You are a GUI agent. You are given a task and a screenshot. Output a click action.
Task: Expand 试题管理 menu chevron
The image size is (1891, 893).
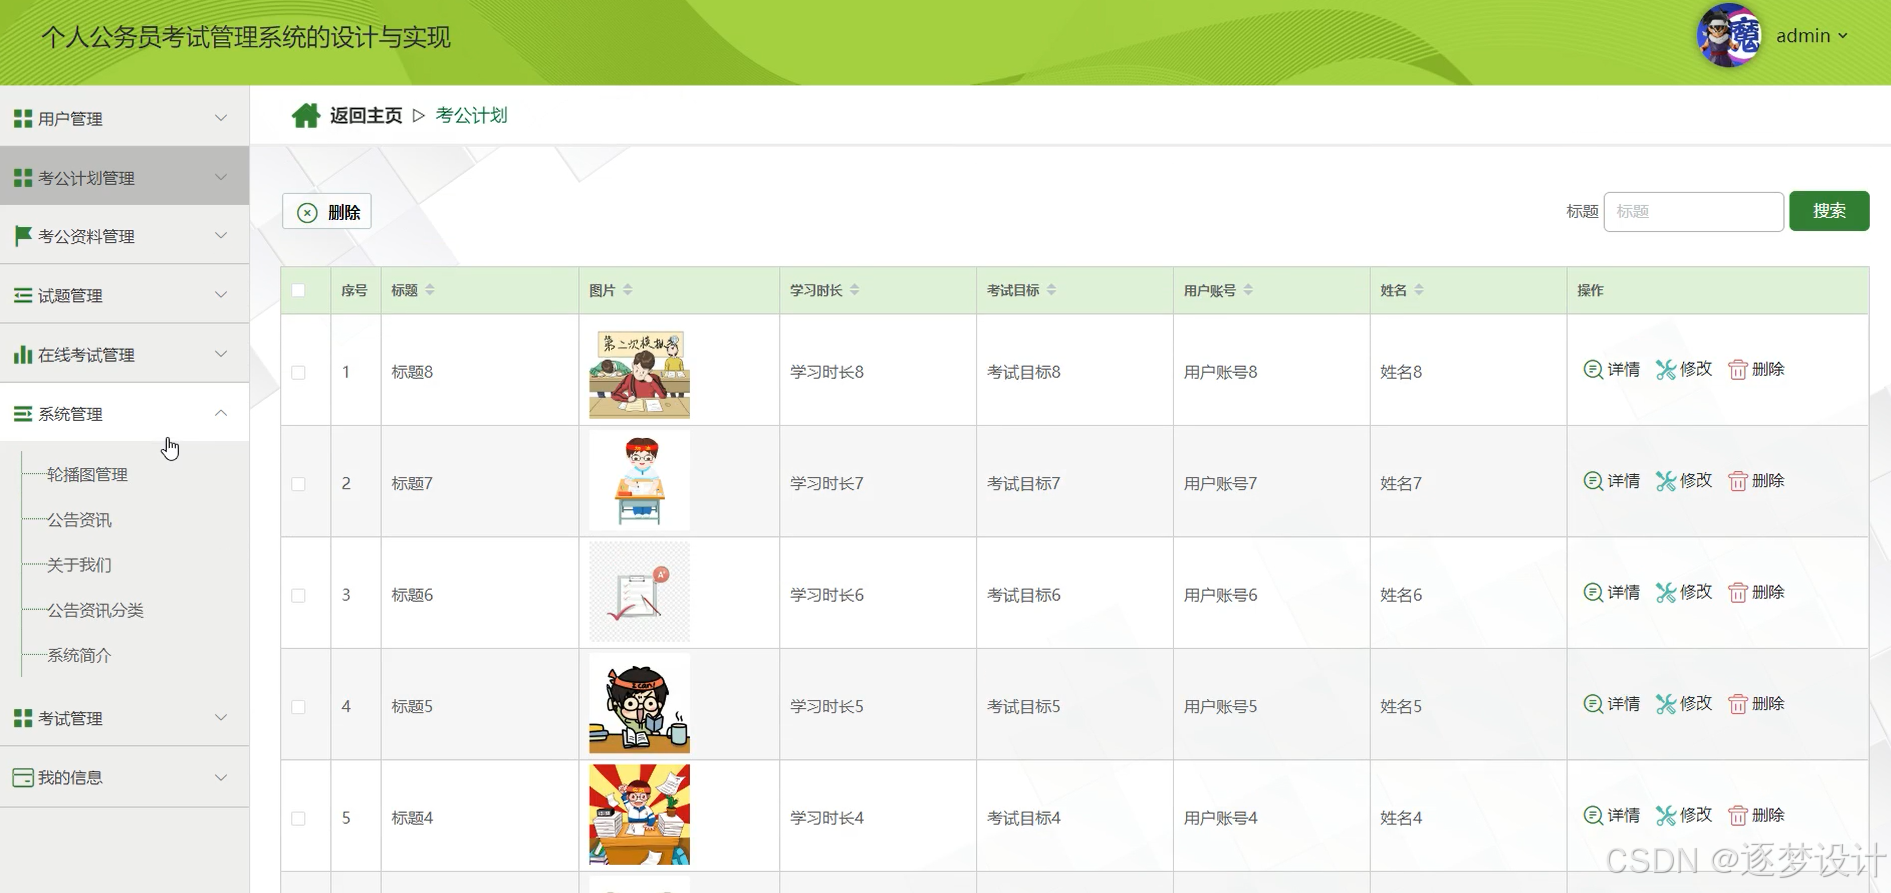coord(221,294)
